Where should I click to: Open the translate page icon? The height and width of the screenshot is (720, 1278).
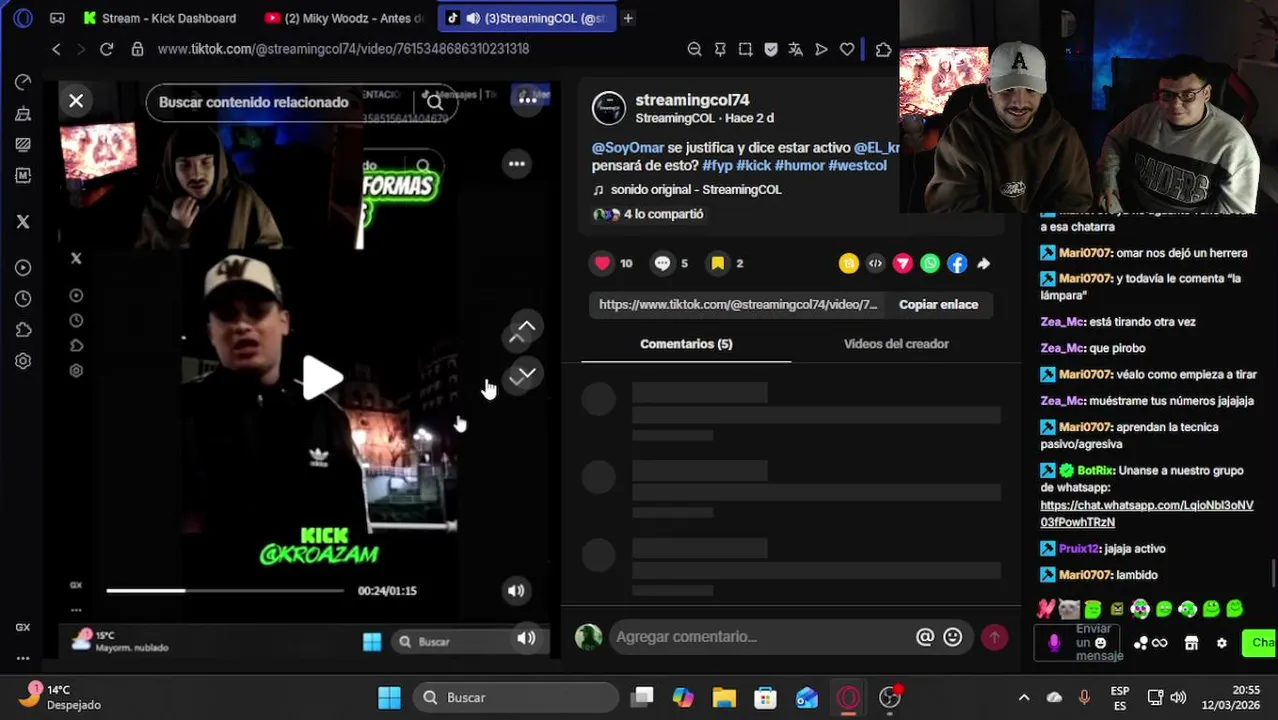coord(796,49)
